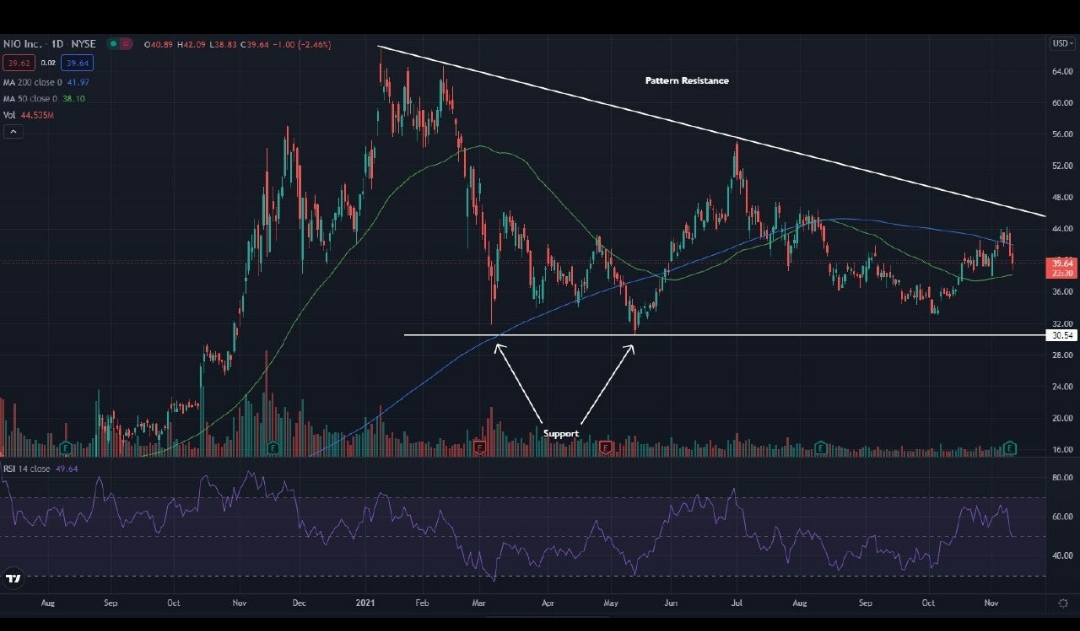Select the horizontal support line at 30.54
The height and width of the screenshot is (631, 1080).
click(x=723, y=335)
